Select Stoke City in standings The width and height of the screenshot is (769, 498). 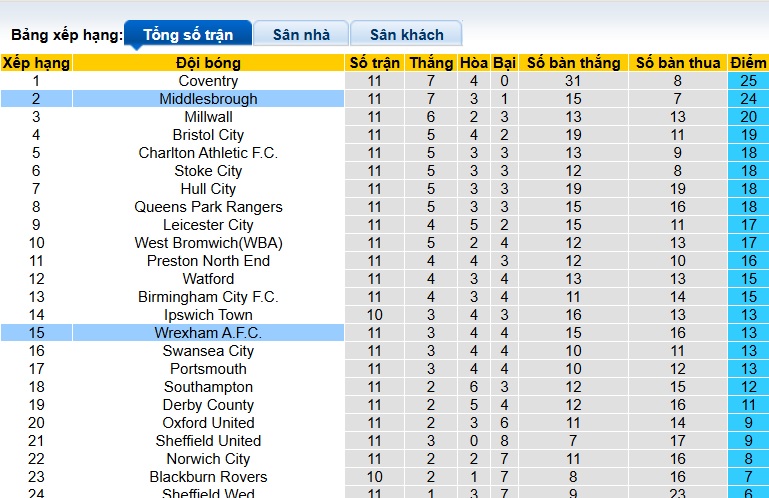208,171
